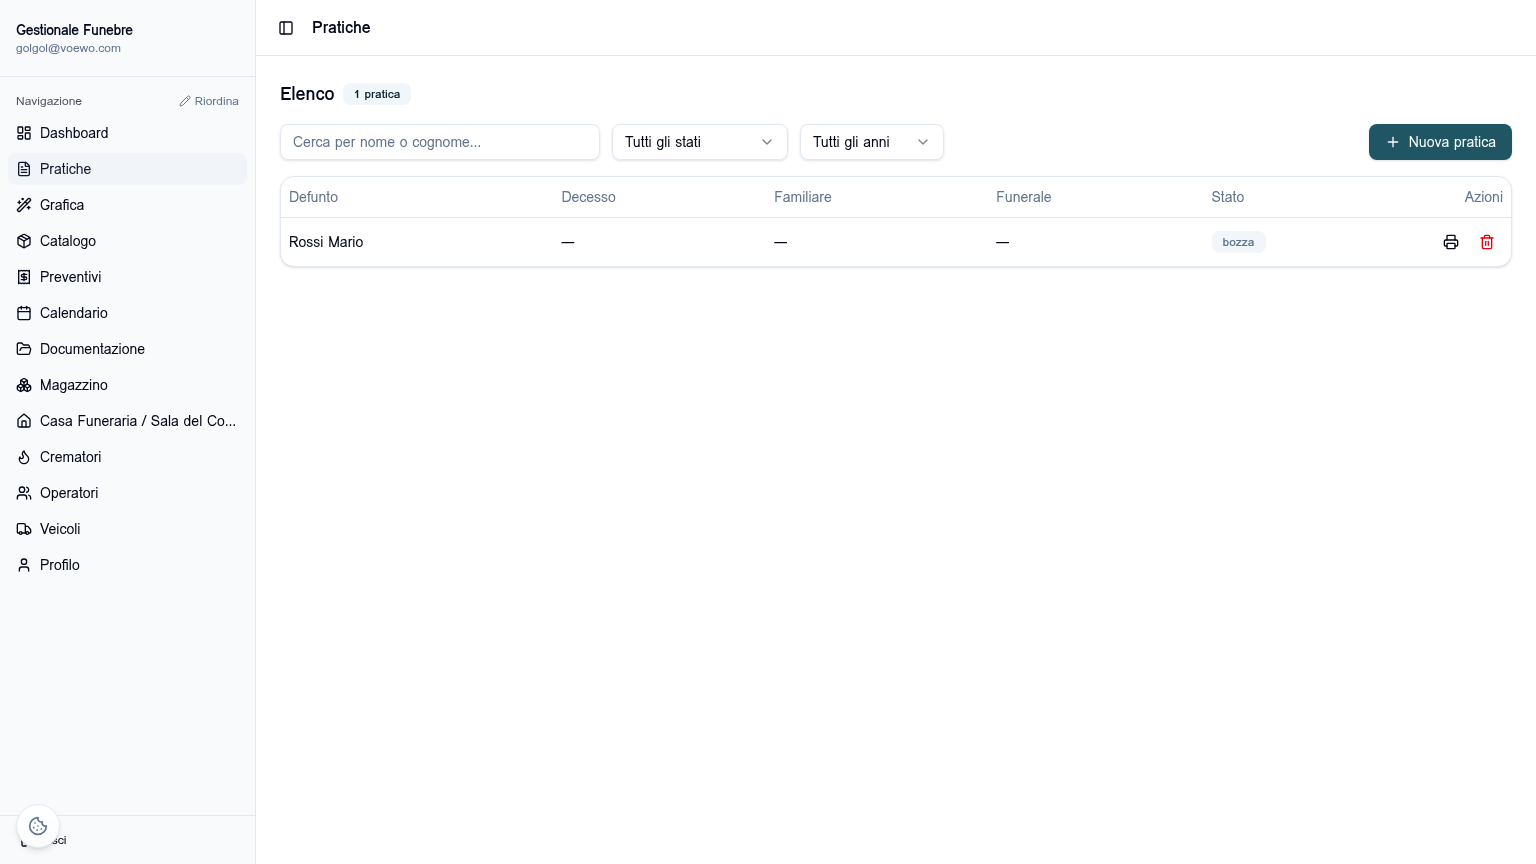The image size is (1536, 864).
Task: Create a Nuova pratica
Action: coord(1440,142)
